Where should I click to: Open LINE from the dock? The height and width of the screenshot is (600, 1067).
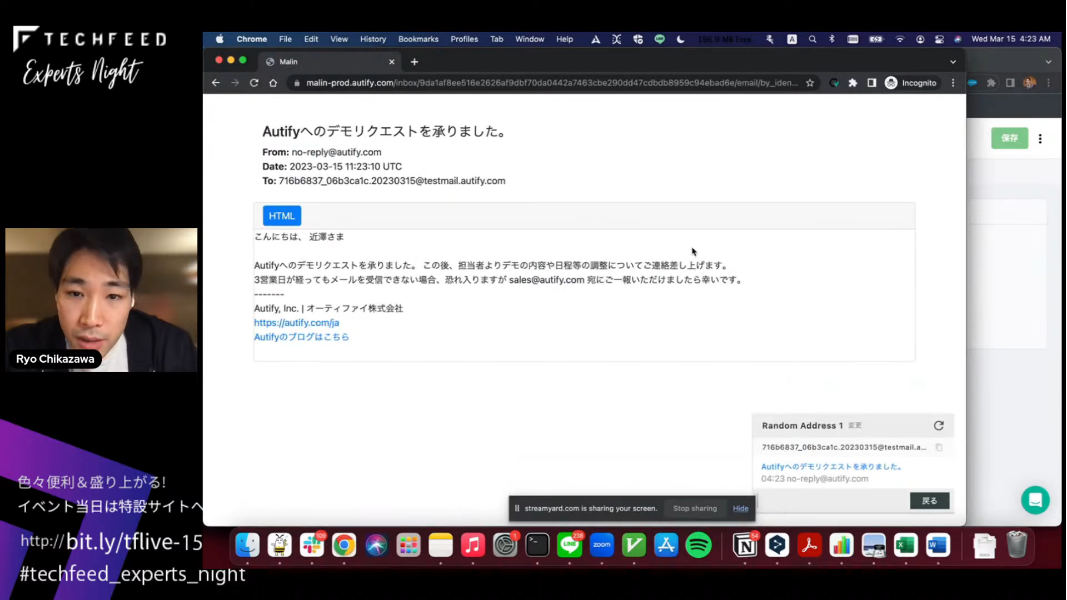(x=570, y=545)
